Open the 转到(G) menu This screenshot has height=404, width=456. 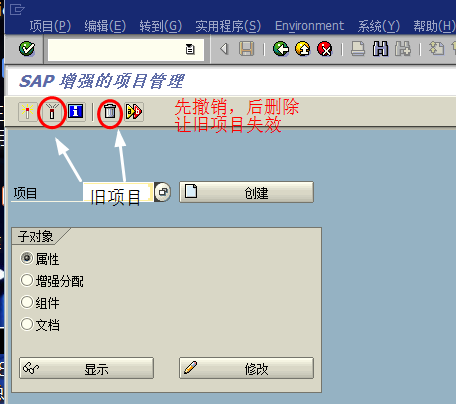(160, 26)
